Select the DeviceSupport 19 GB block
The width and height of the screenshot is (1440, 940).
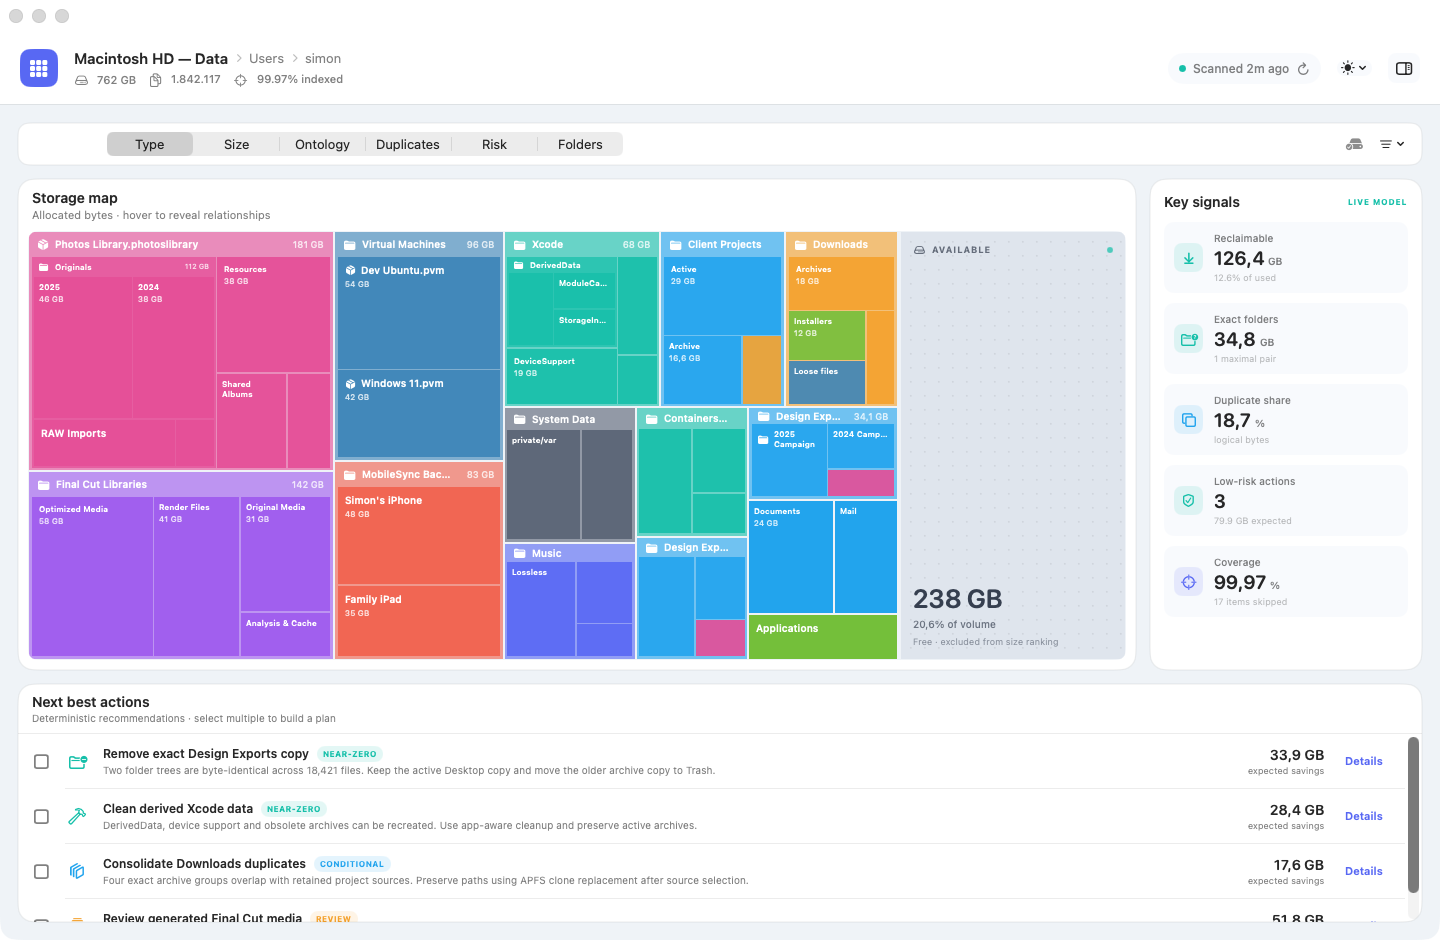(563, 376)
